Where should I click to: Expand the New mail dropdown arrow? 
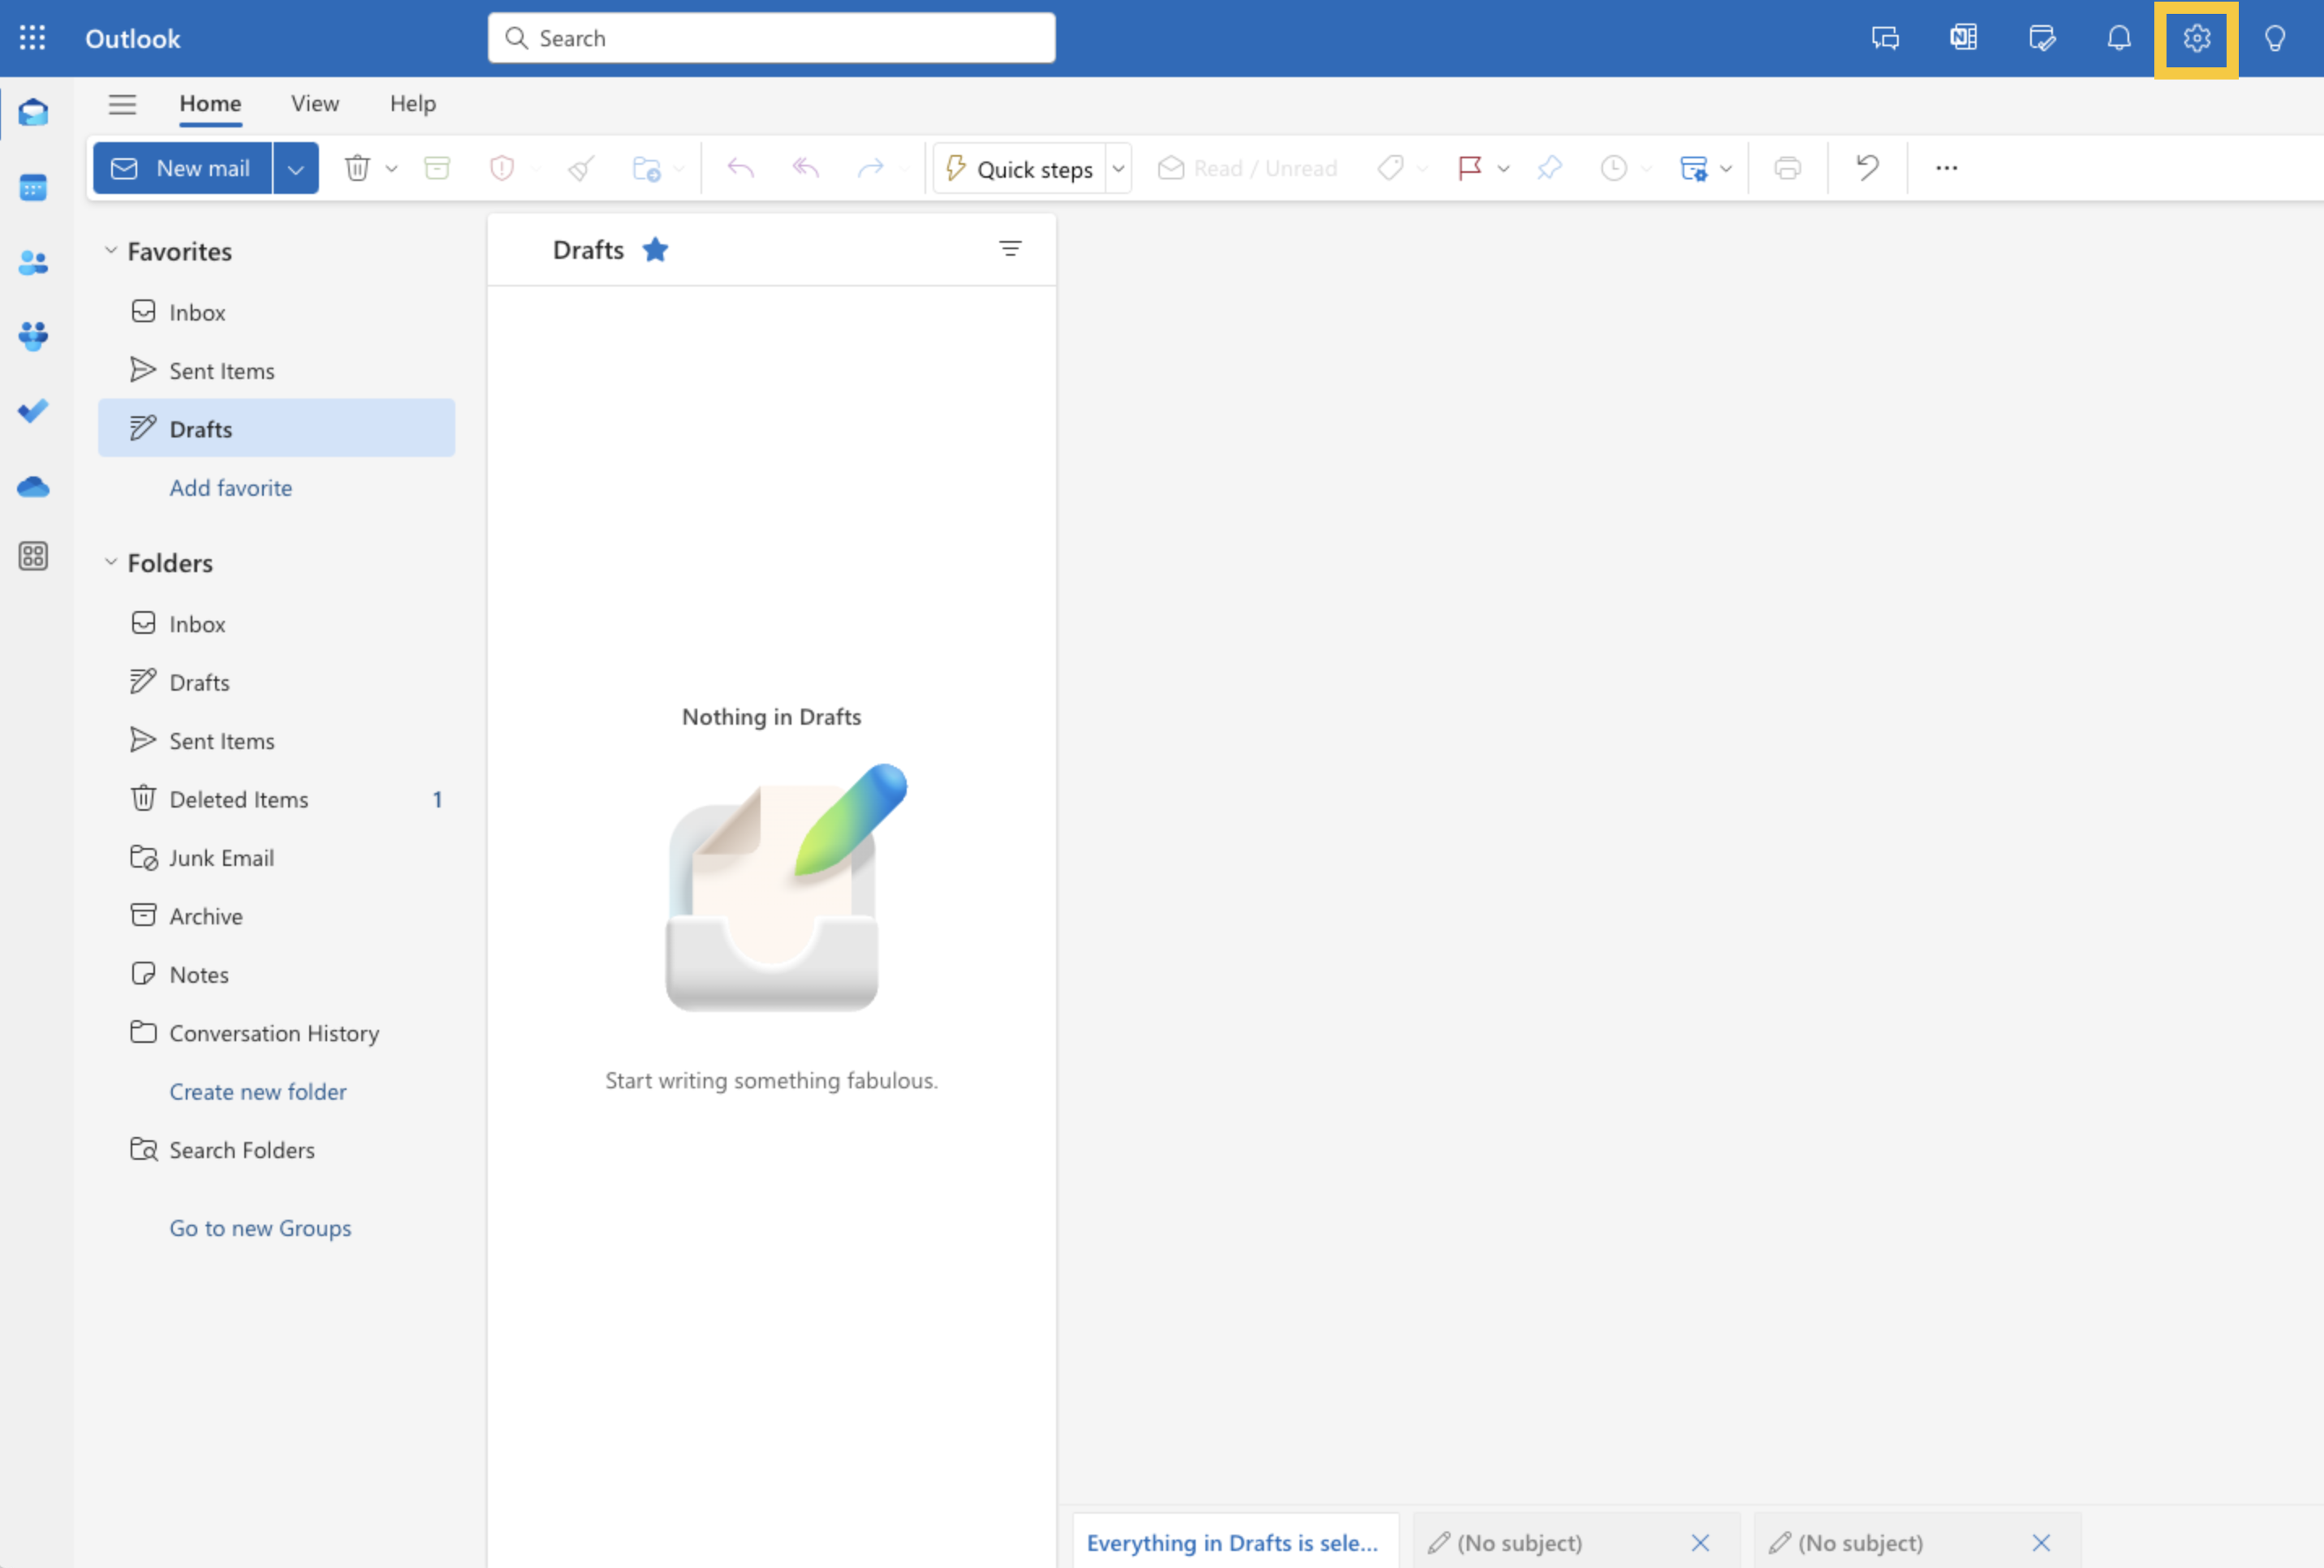tap(294, 166)
